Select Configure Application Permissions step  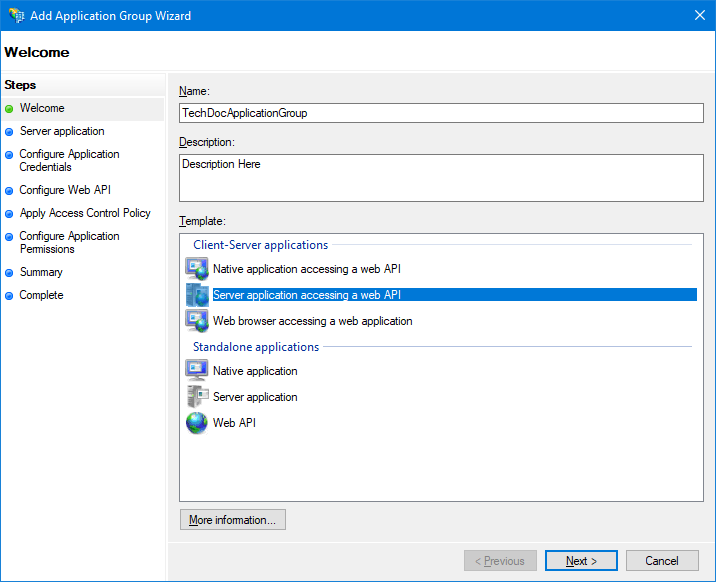click(x=69, y=242)
